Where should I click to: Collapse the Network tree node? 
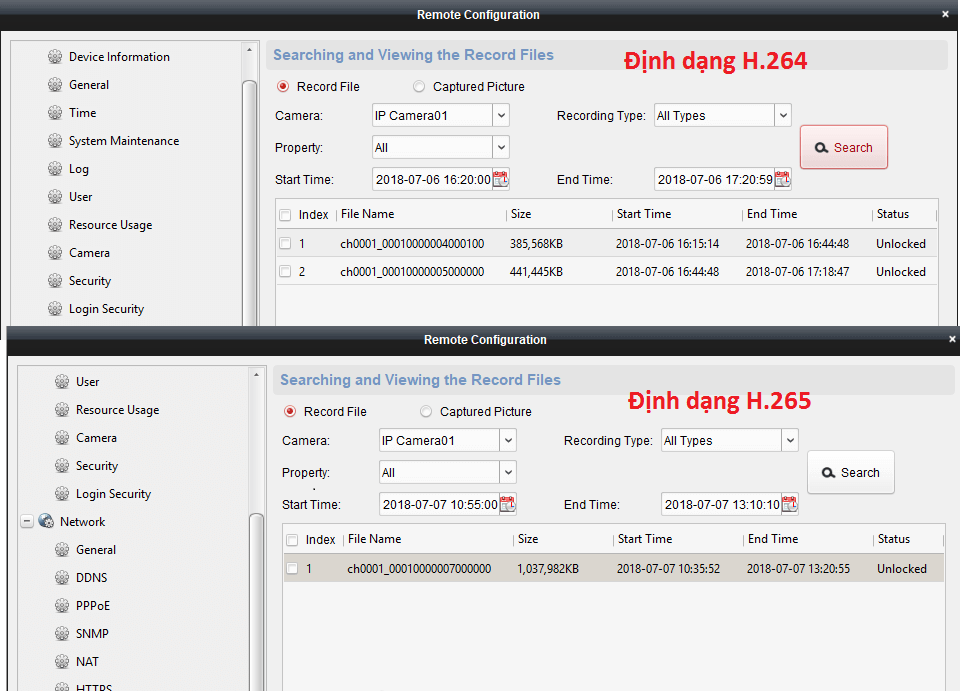pyautogui.click(x=27, y=522)
